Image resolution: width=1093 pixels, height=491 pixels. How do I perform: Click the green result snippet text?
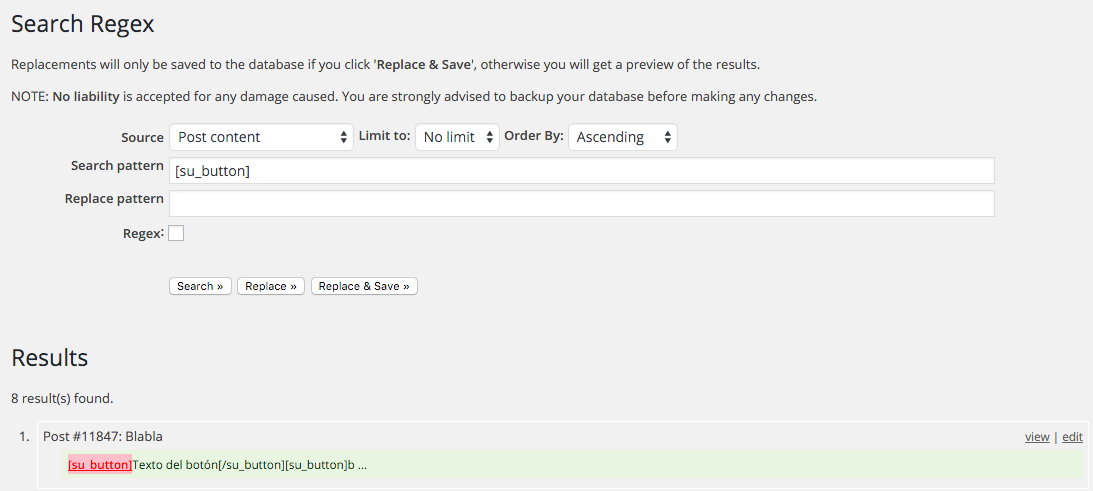(250, 465)
